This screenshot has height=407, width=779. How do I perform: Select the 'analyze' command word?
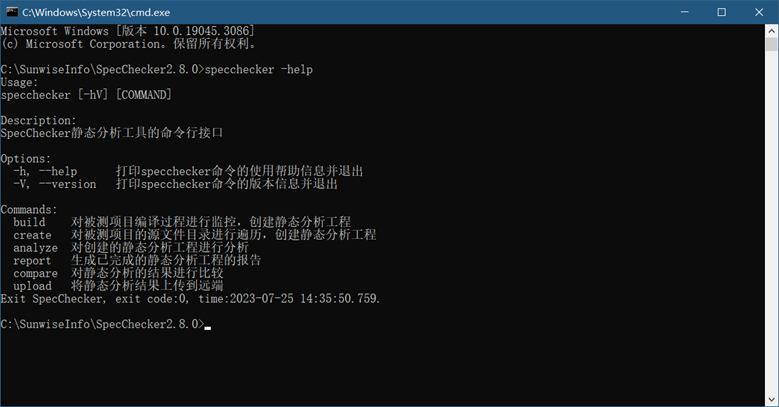[x=35, y=247]
